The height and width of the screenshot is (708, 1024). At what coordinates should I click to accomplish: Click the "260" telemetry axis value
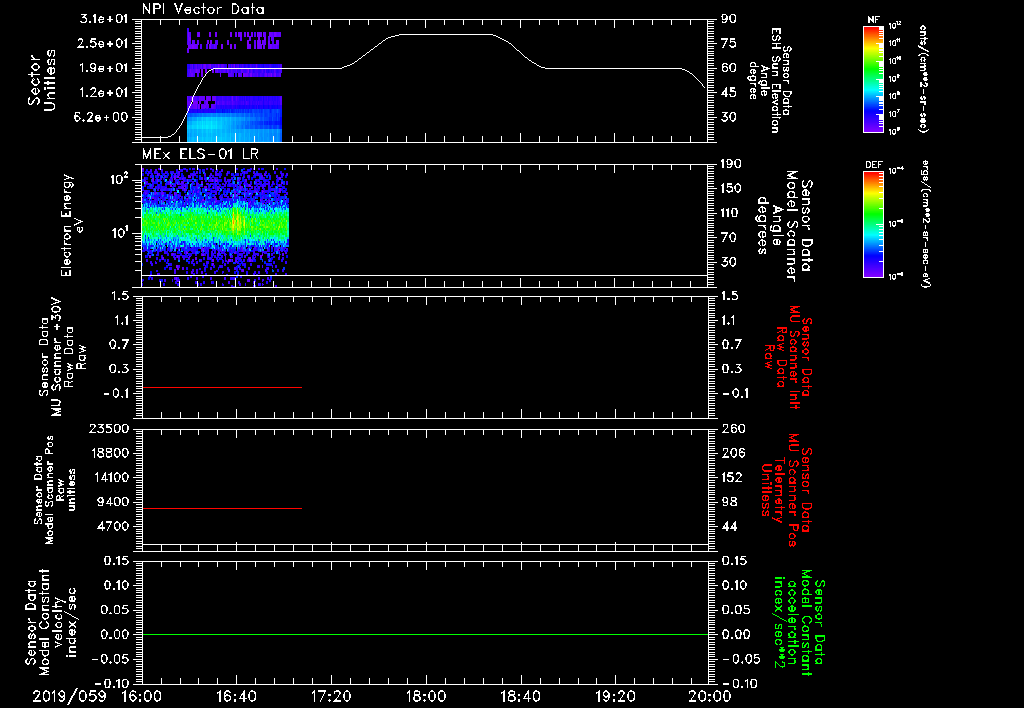(x=732, y=429)
